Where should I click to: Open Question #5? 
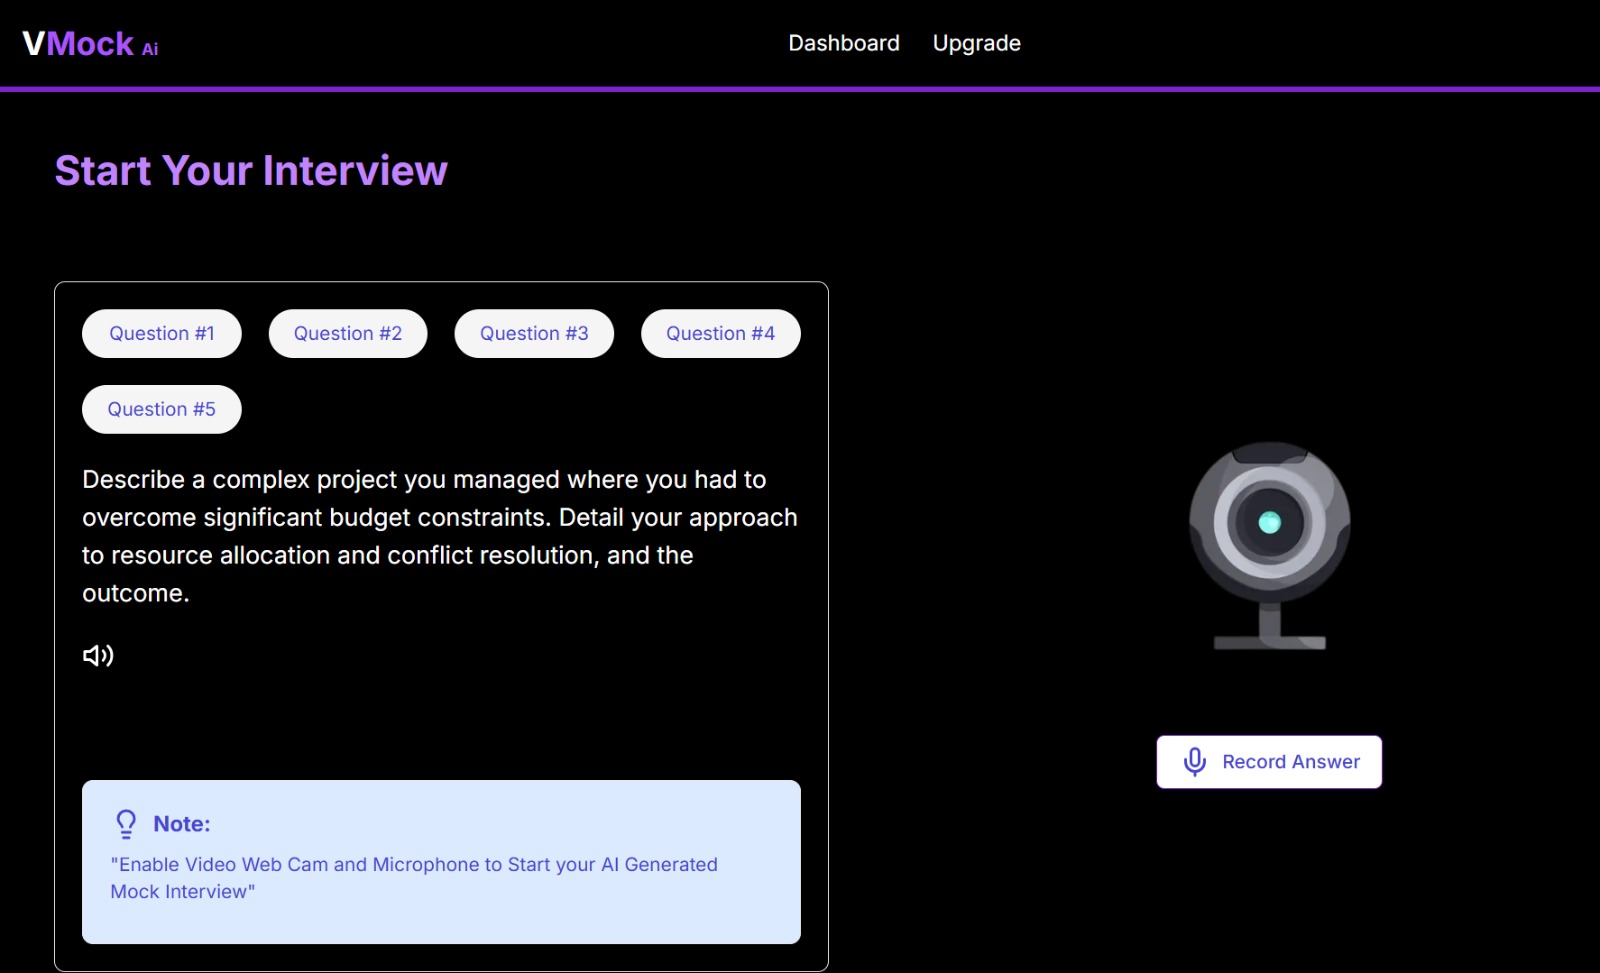tap(162, 410)
